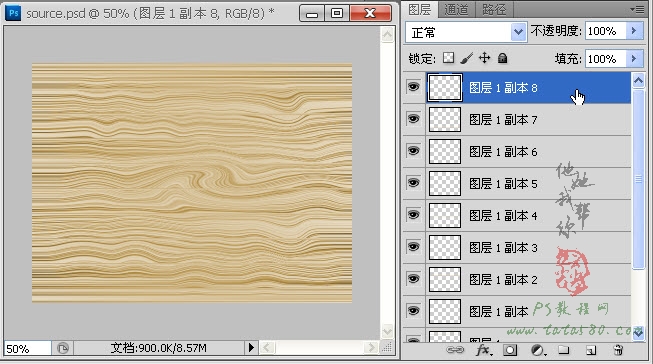Click the link layers icon

[455, 350]
